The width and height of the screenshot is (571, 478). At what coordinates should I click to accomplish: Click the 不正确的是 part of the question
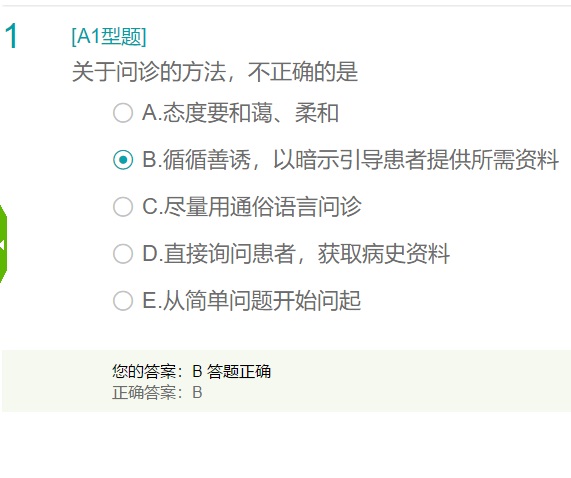coord(303,72)
